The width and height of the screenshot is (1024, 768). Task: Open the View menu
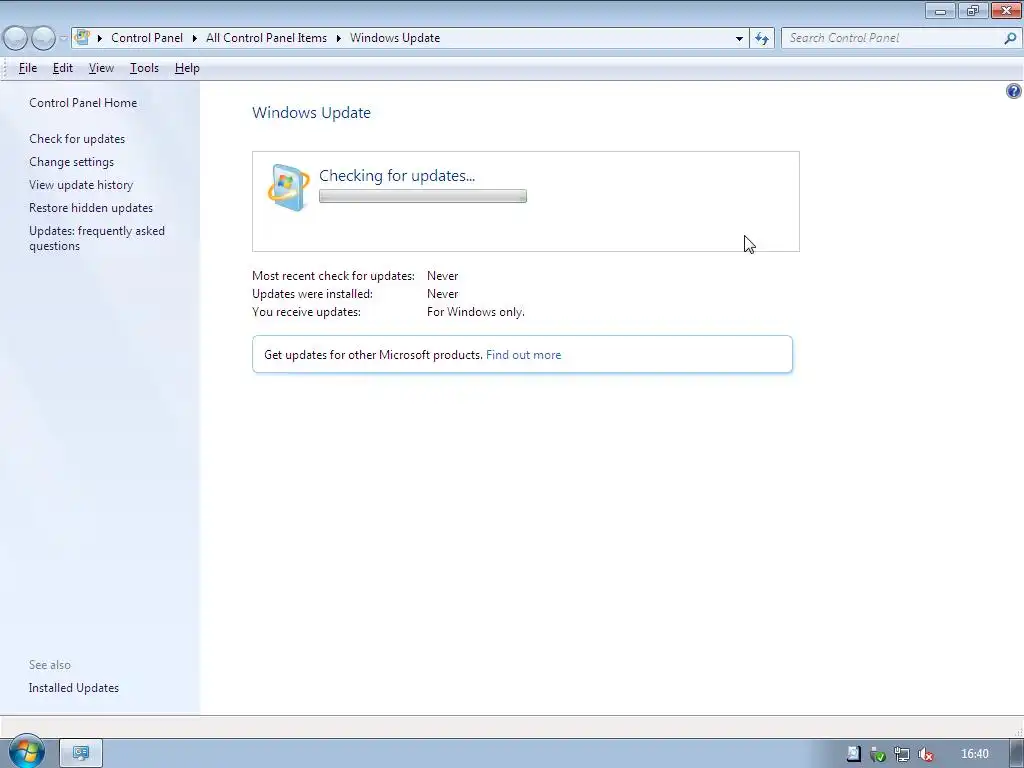tap(101, 68)
